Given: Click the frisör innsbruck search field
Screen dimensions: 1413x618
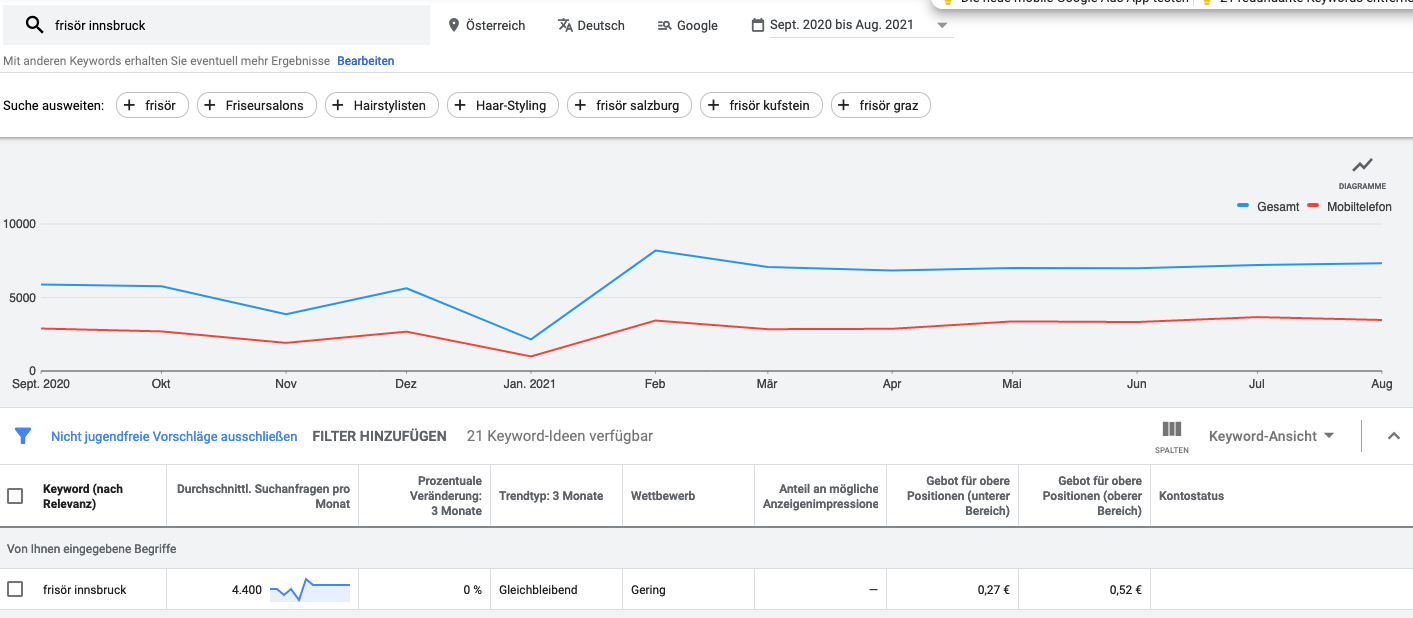Looking at the screenshot, I should point(217,25).
